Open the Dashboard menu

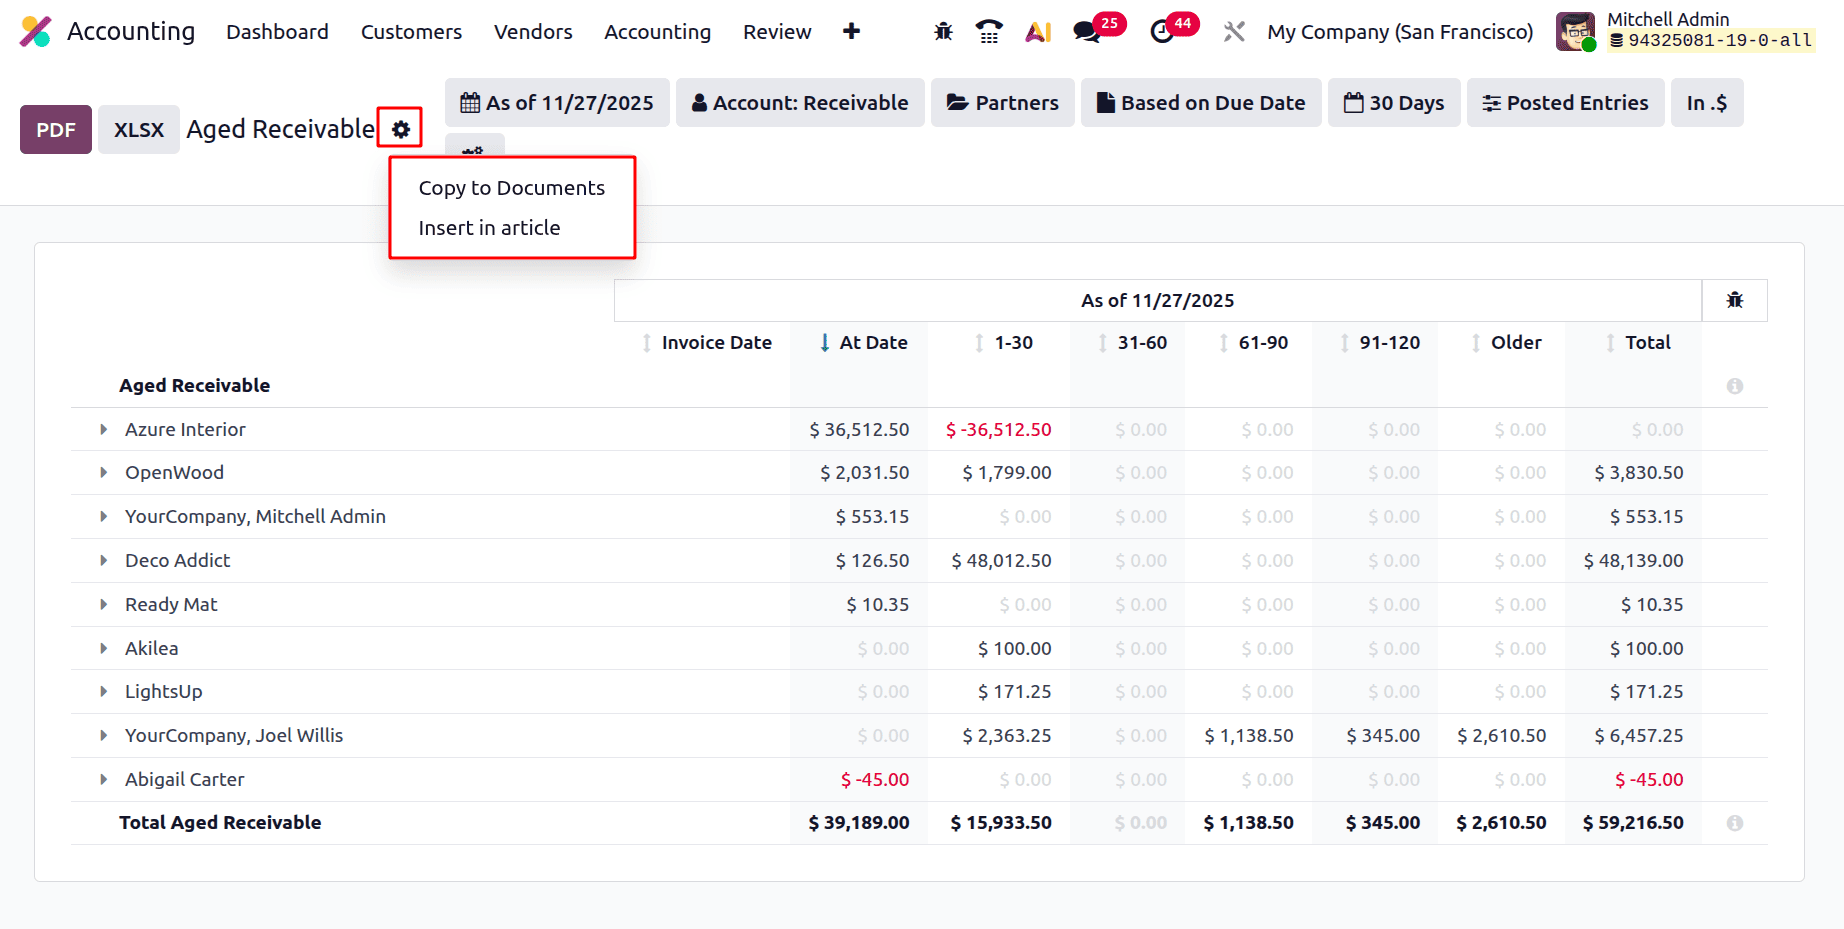tap(277, 32)
